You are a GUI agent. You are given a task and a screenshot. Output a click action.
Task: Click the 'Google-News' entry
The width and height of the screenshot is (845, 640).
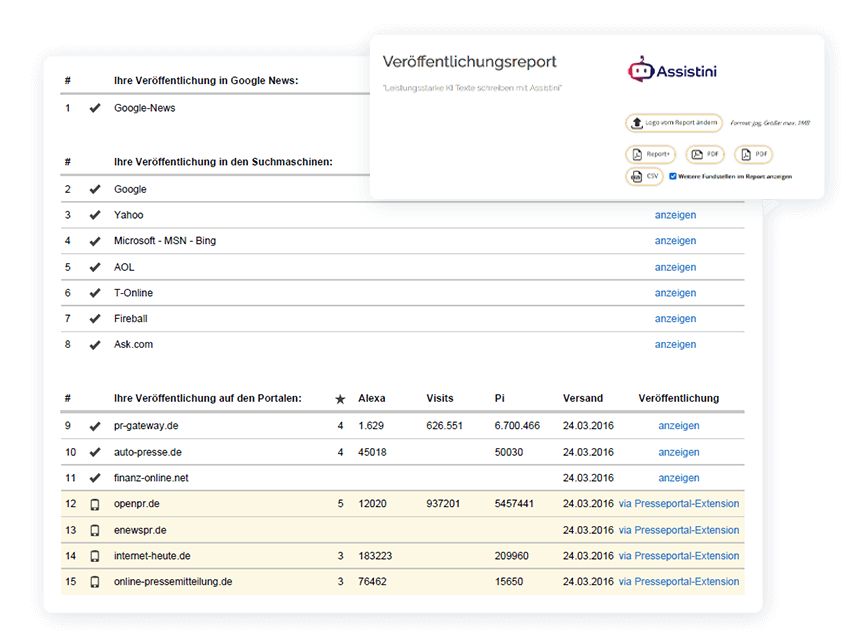[144, 108]
